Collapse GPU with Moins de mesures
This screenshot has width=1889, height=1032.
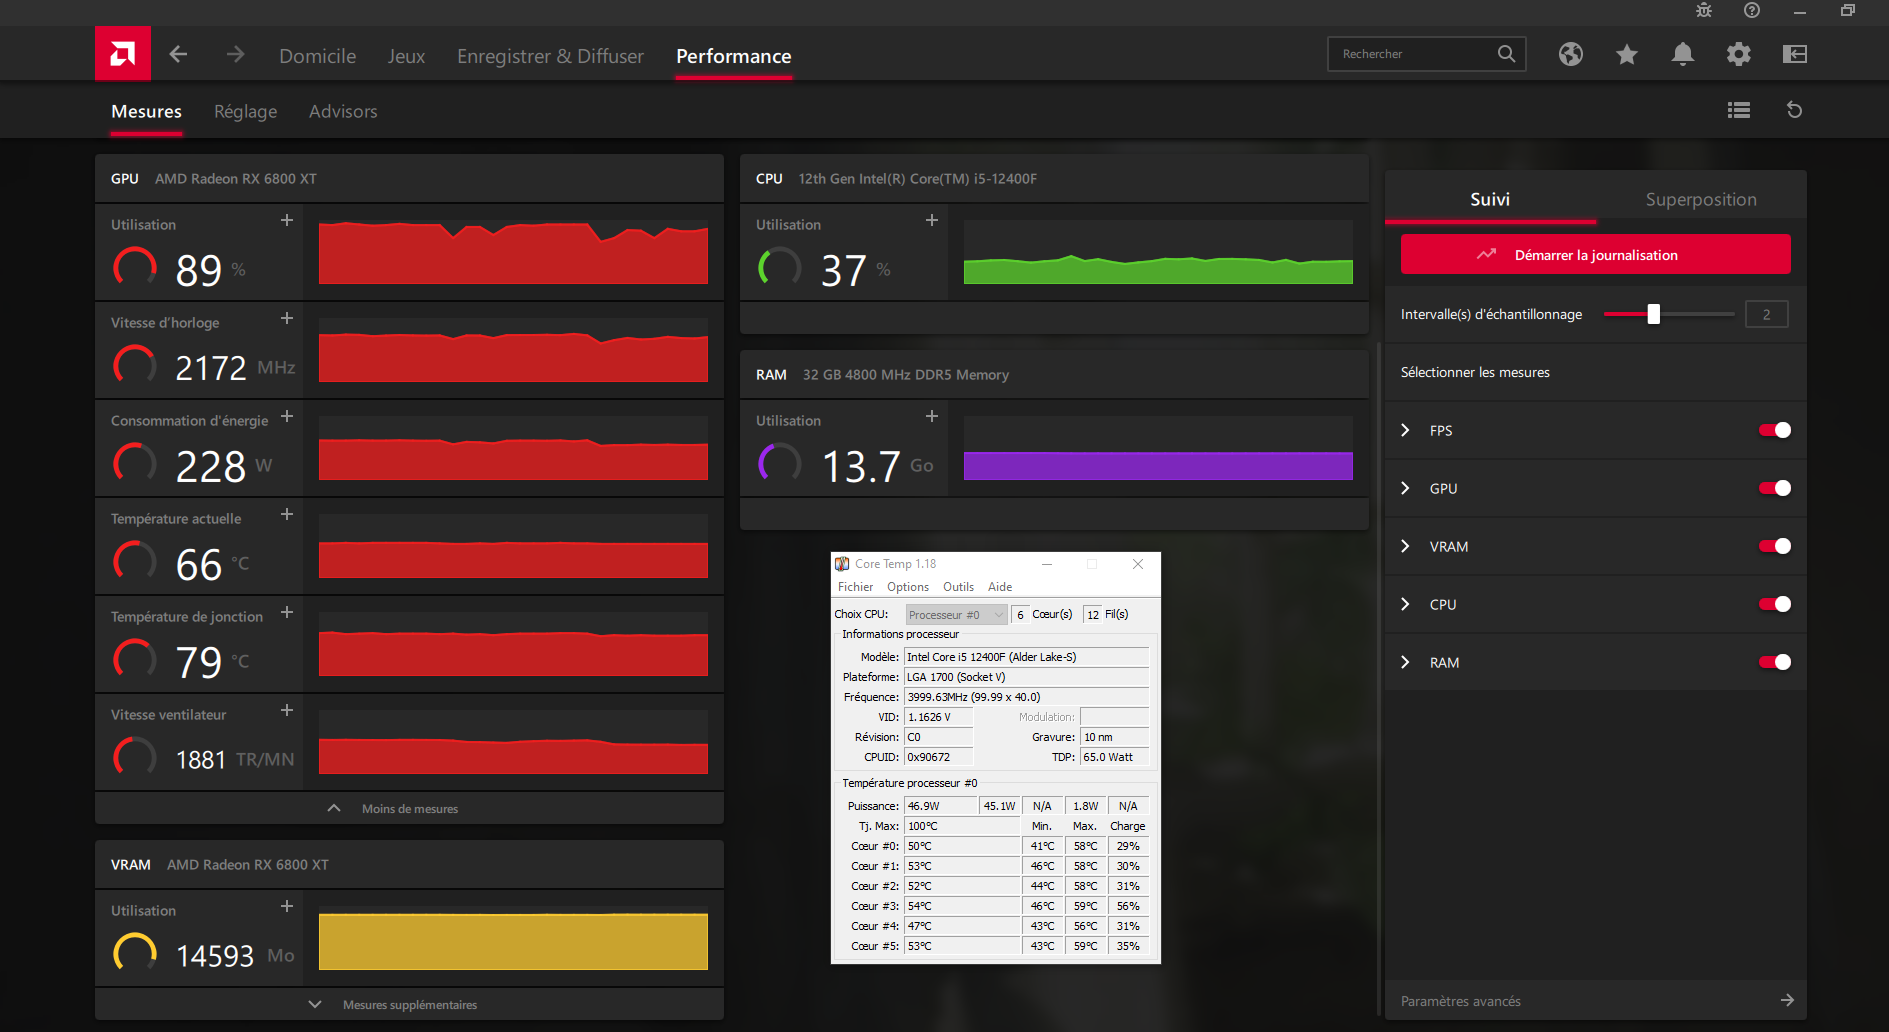pos(409,808)
